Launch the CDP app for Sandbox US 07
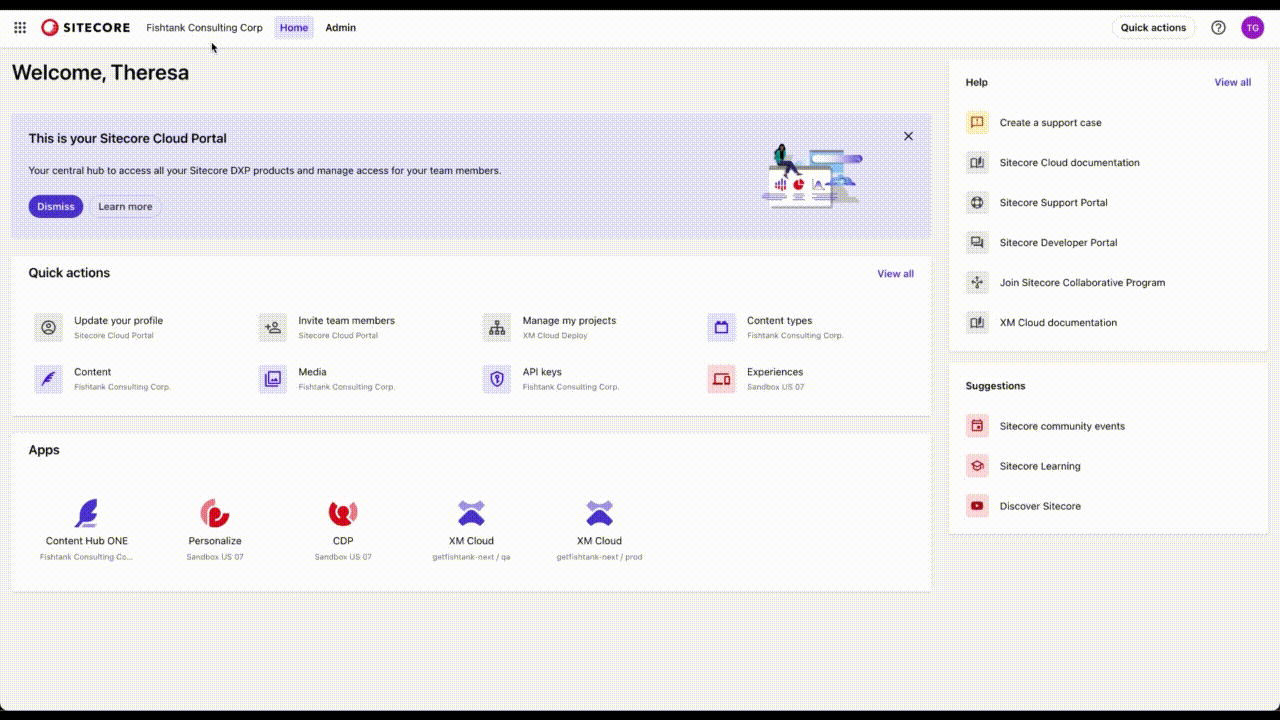 (342, 513)
